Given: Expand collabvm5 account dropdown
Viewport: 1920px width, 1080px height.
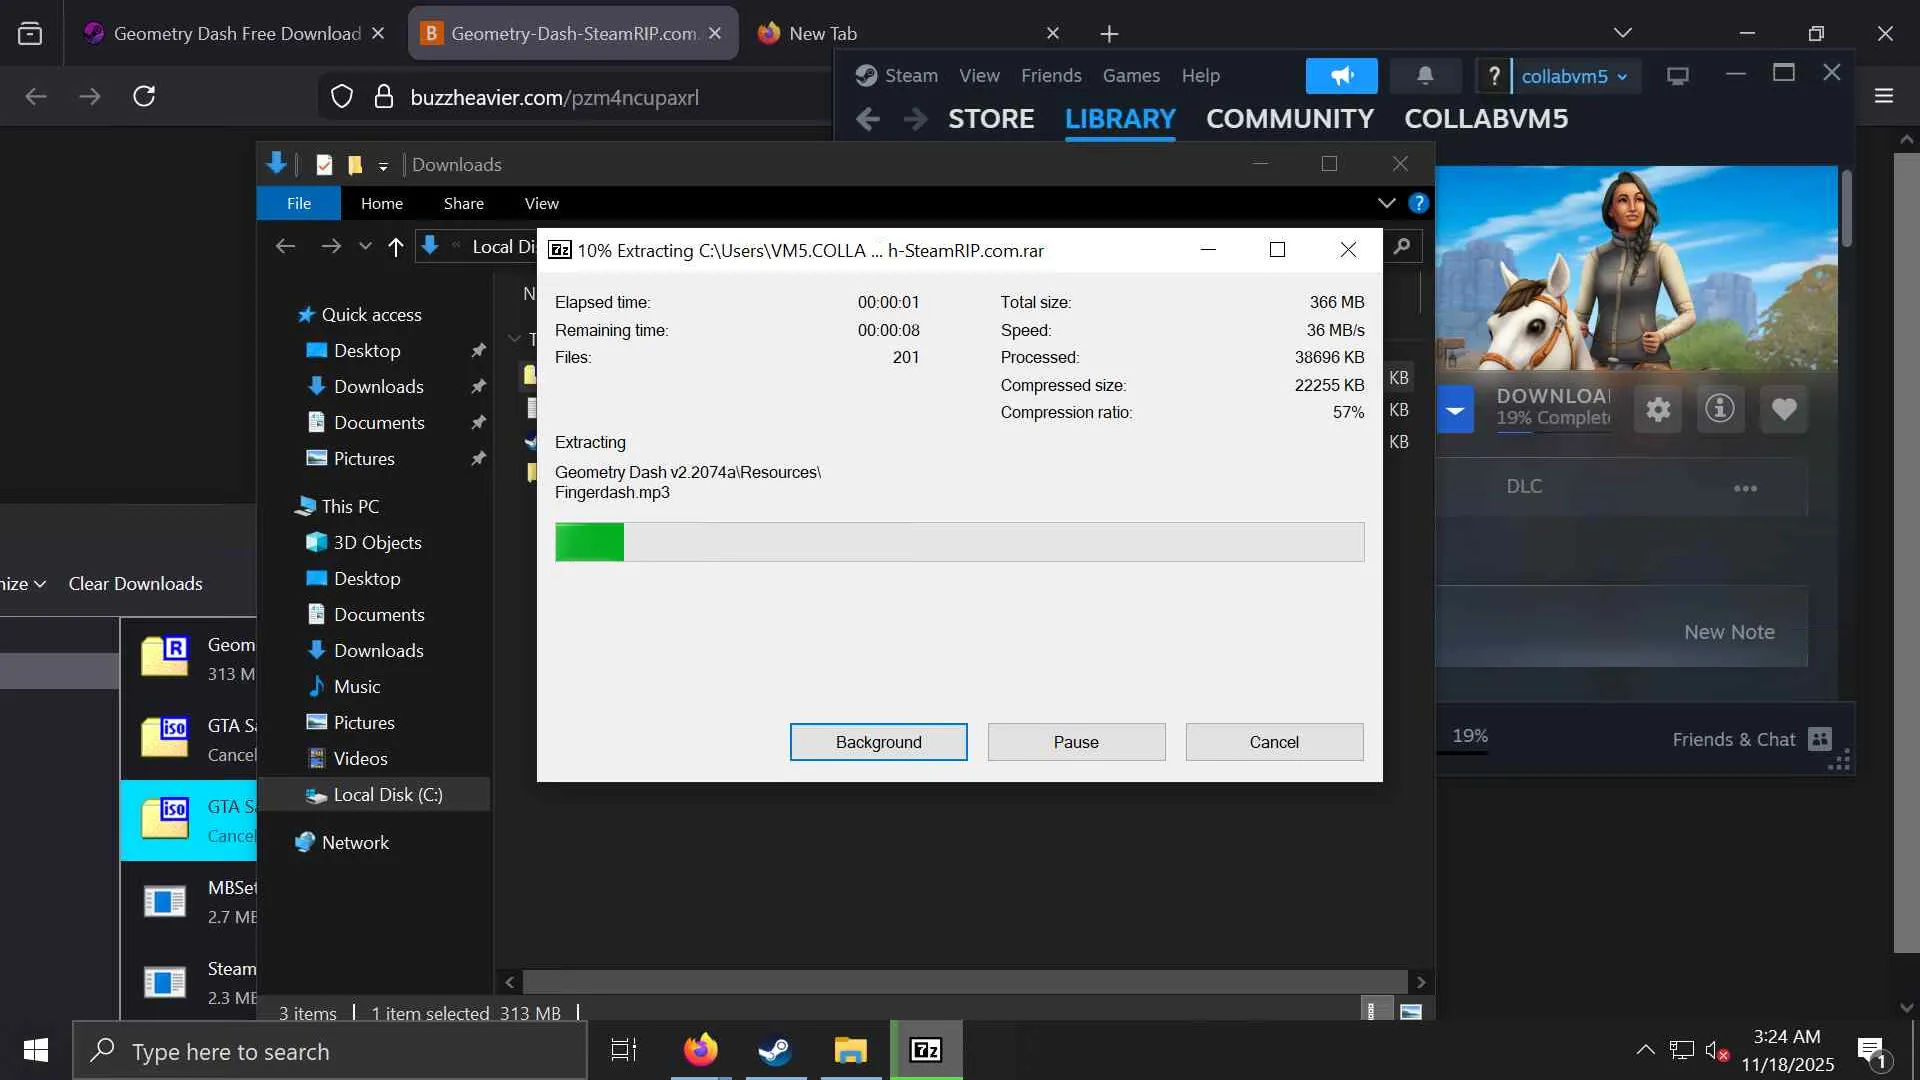Looking at the screenshot, I should pyautogui.click(x=1574, y=76).
